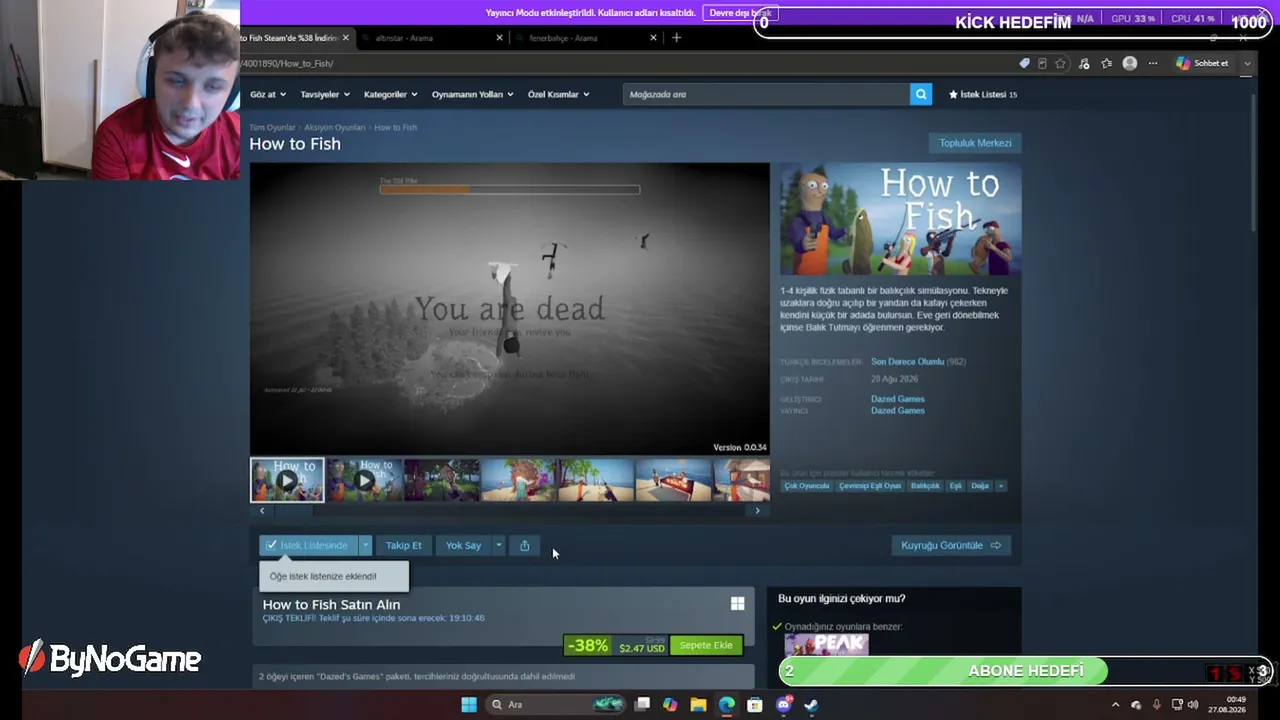Screen dimensions: 1280x720
Task: Open the Göz at menu
Action: click(268, 94)
